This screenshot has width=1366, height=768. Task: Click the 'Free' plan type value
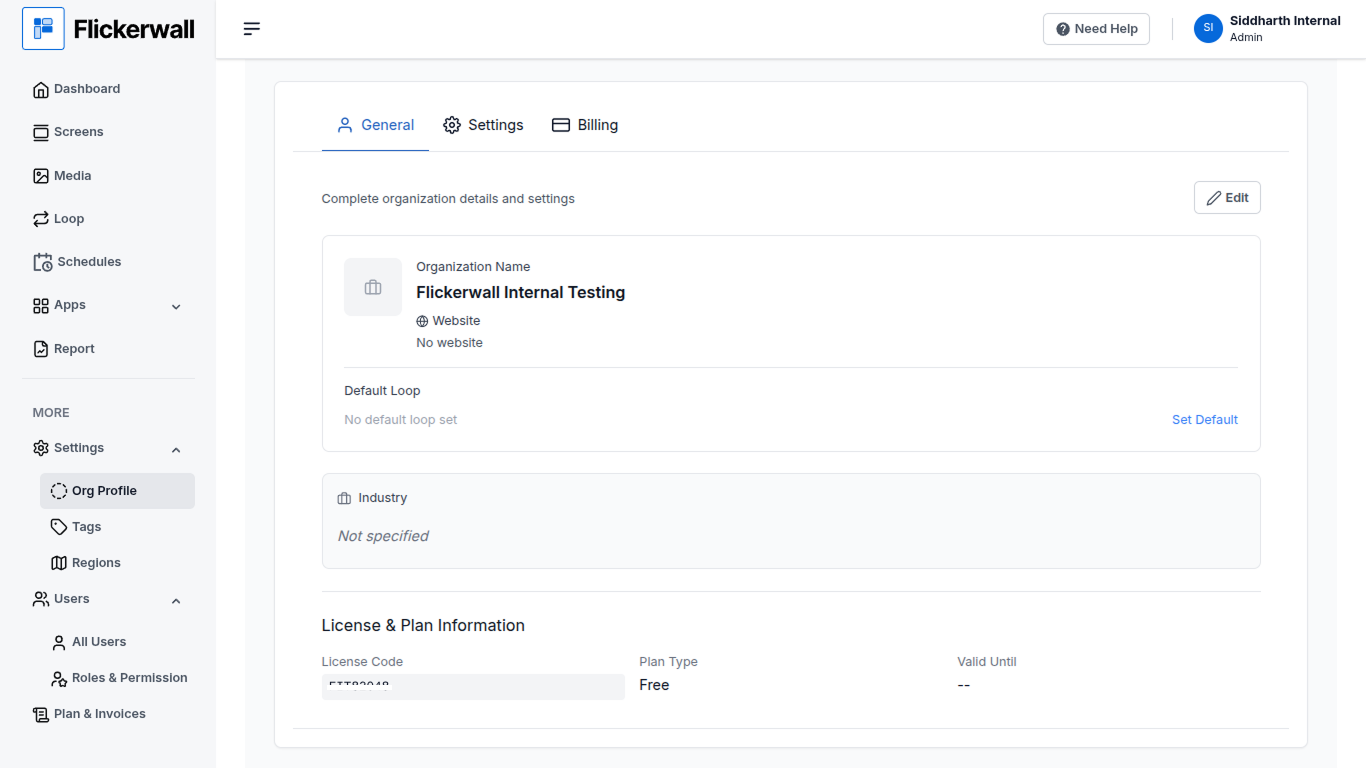(654, 685)
